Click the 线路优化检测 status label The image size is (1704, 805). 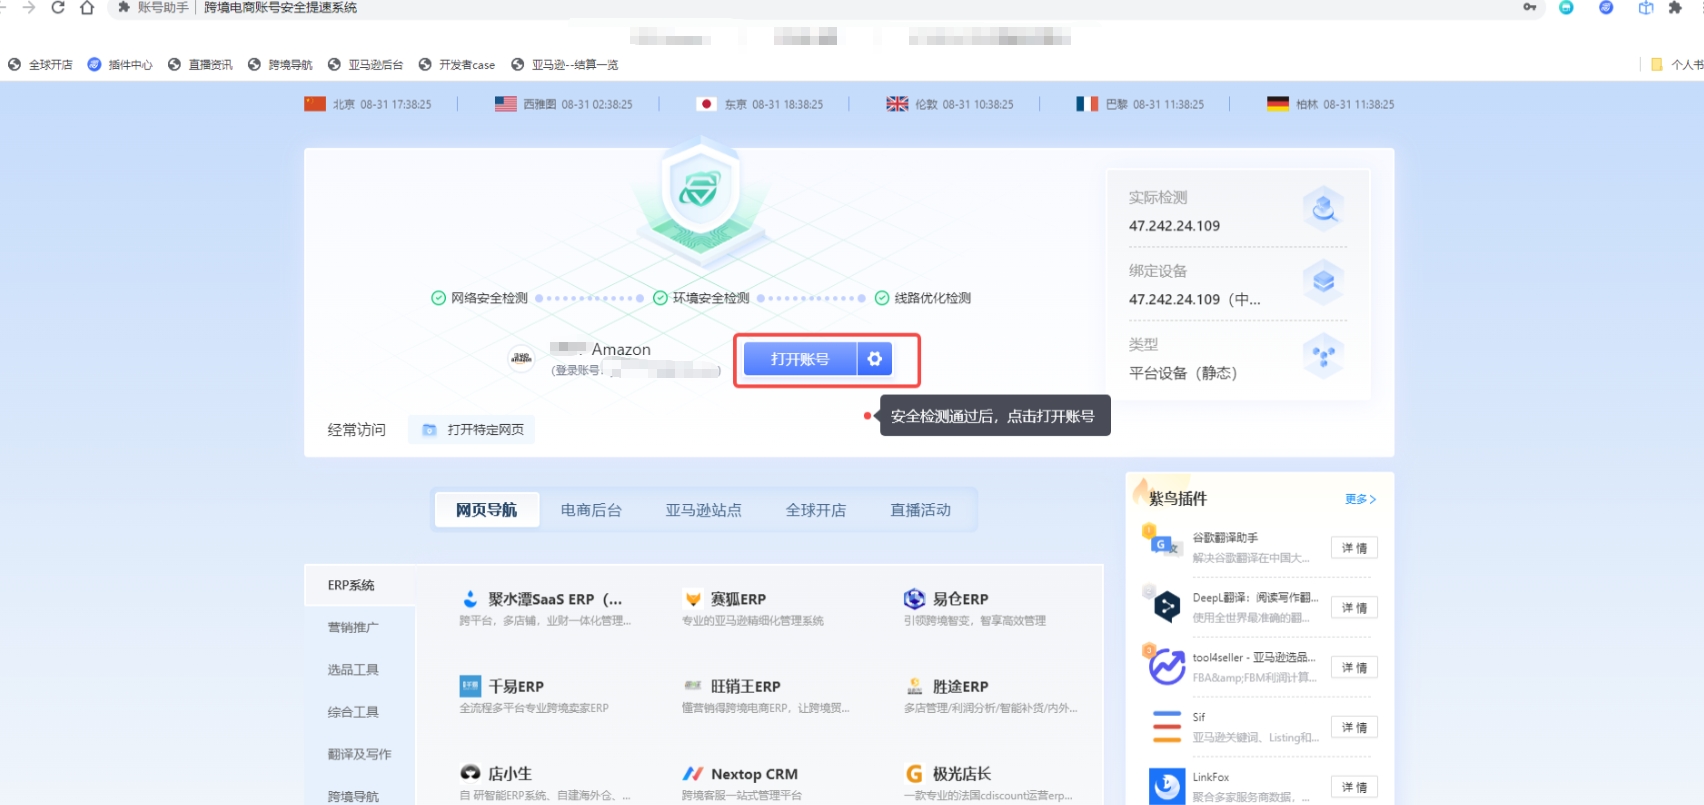point(932,298)
